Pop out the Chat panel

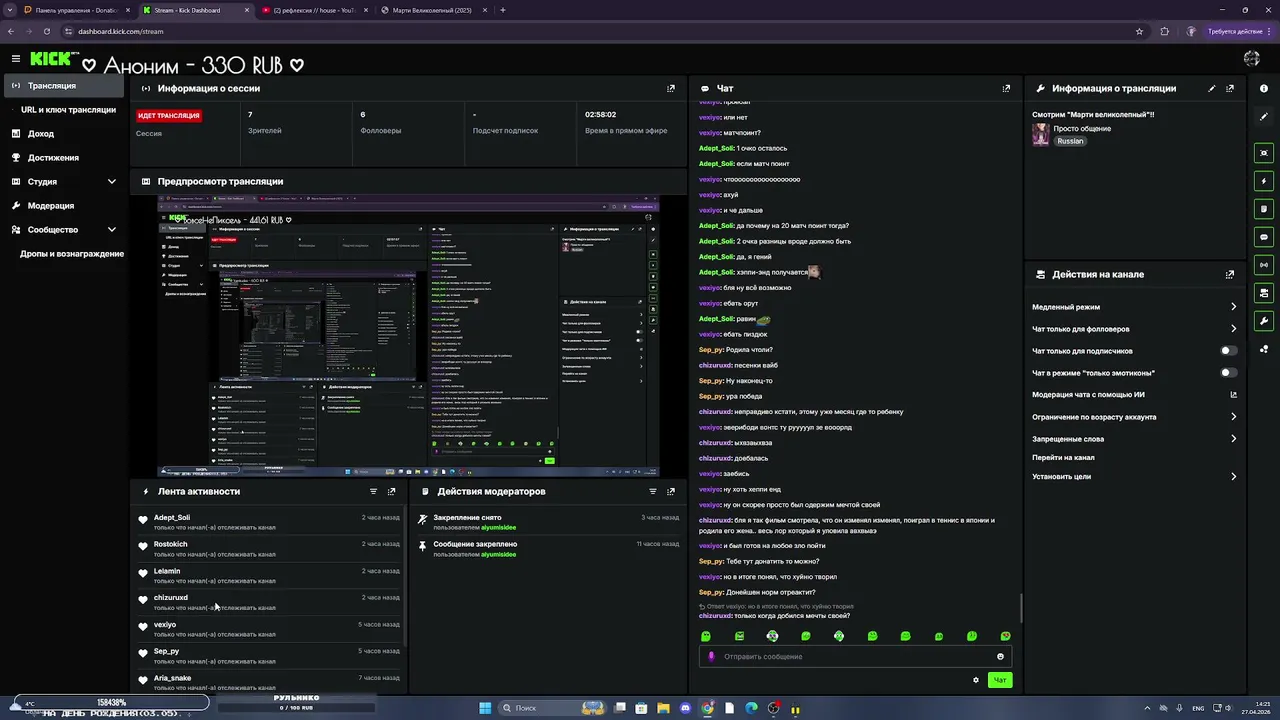click(1006, 88)
